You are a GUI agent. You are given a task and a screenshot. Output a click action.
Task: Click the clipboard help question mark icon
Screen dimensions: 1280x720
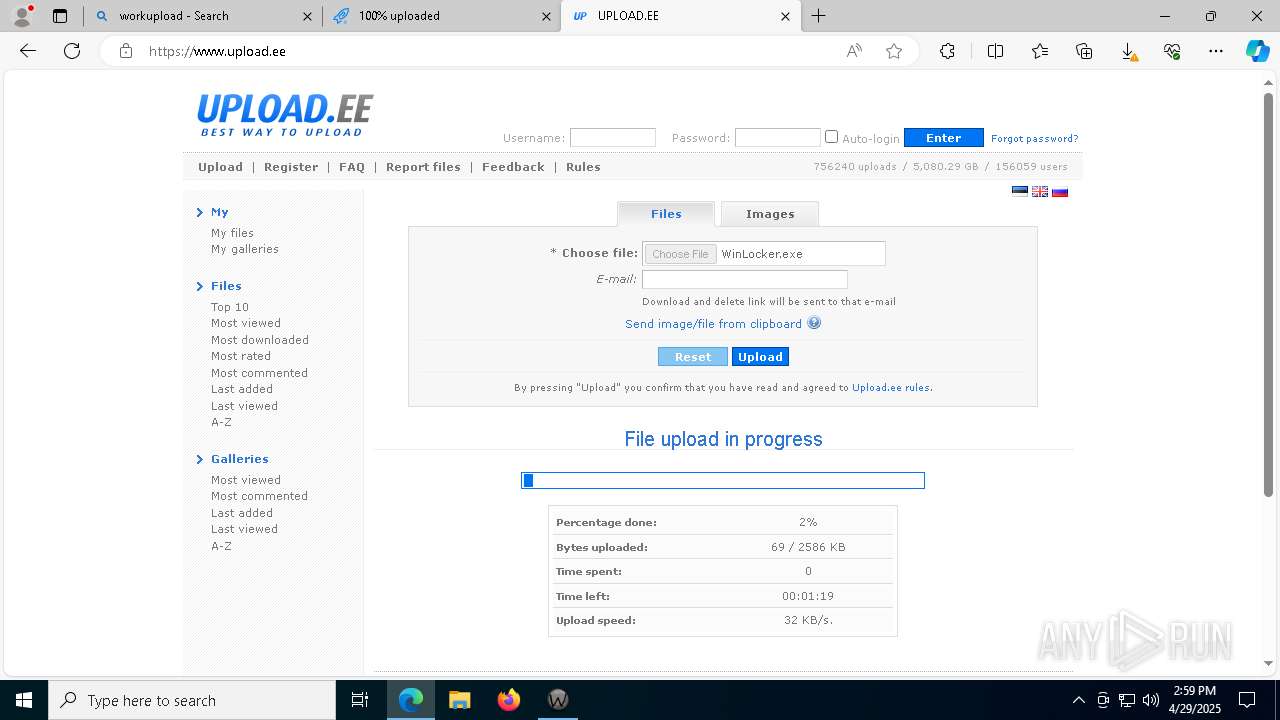814,323
